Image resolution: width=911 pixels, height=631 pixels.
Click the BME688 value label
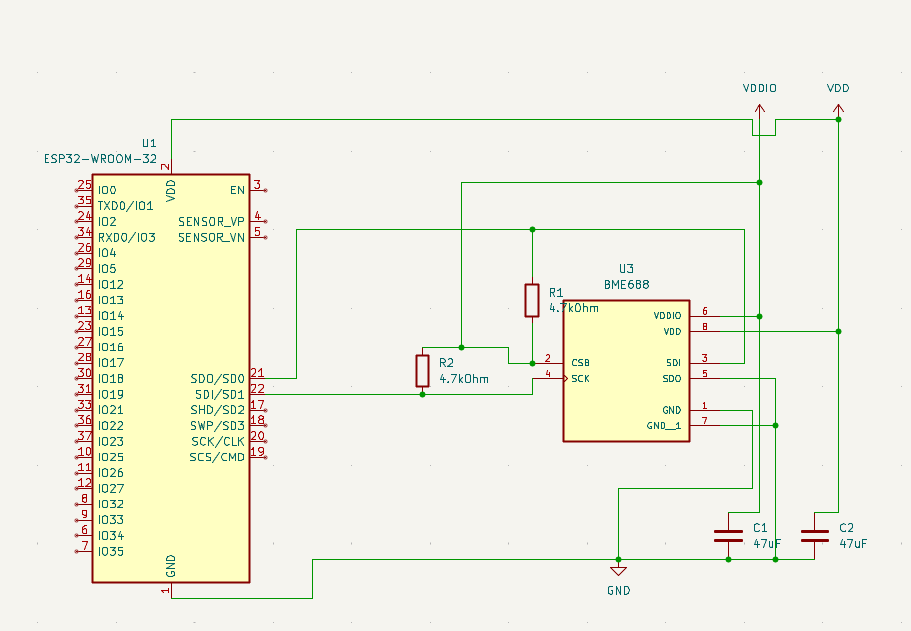(x=626, y=285)
